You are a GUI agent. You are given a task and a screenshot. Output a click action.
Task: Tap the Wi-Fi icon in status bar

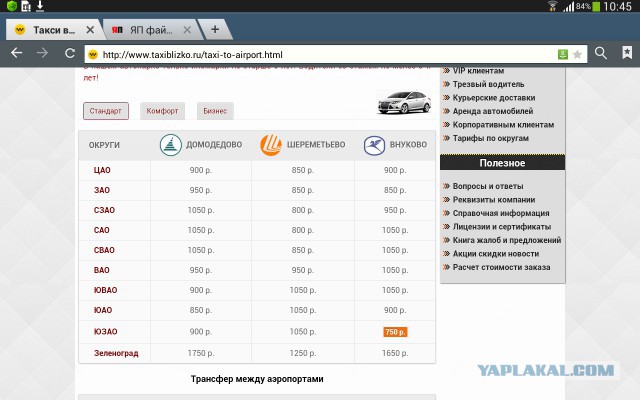tap(553, 6)
